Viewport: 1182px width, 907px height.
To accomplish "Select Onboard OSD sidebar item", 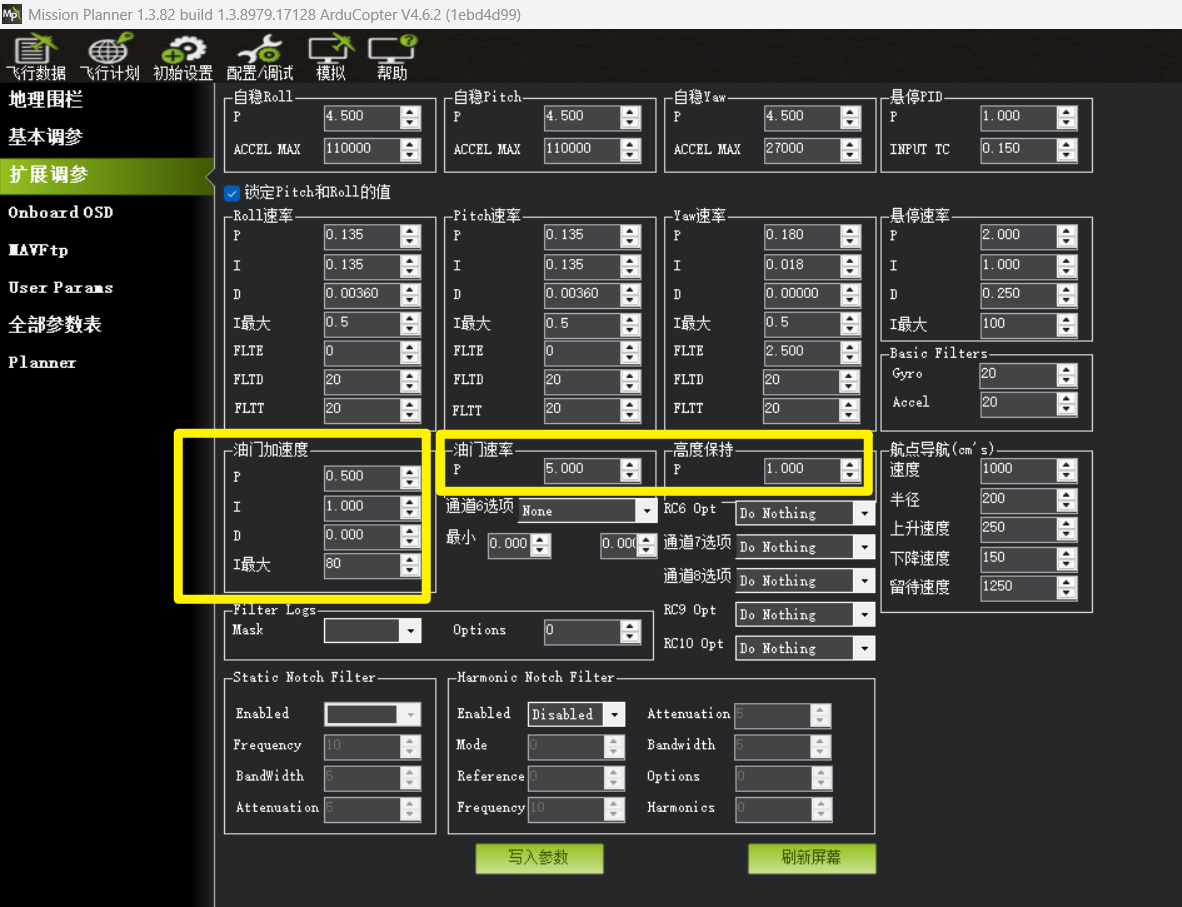I will point(60,212).
